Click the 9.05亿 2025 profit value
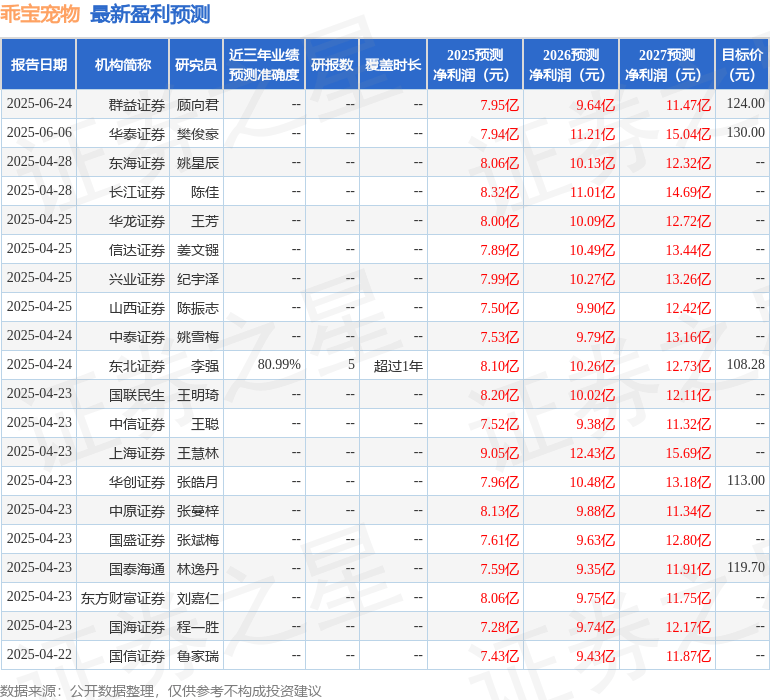The image size is (770, 700). tap(499, 453)
